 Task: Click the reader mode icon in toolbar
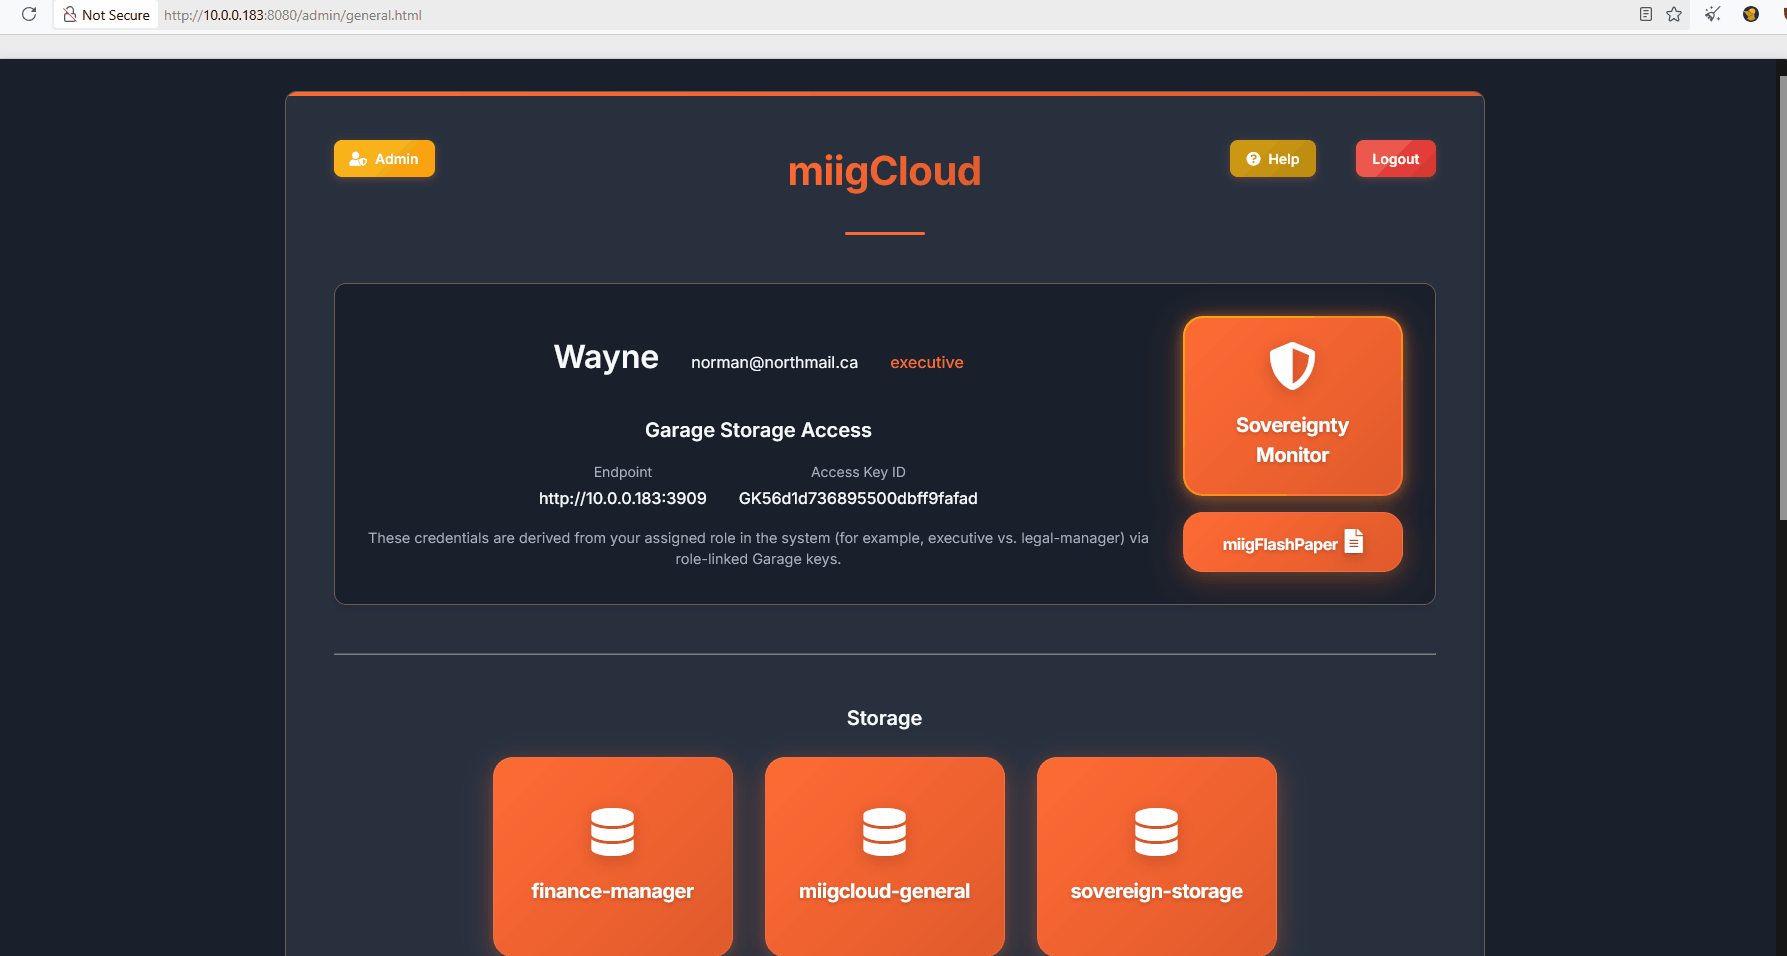click(x=1645, y=15)
